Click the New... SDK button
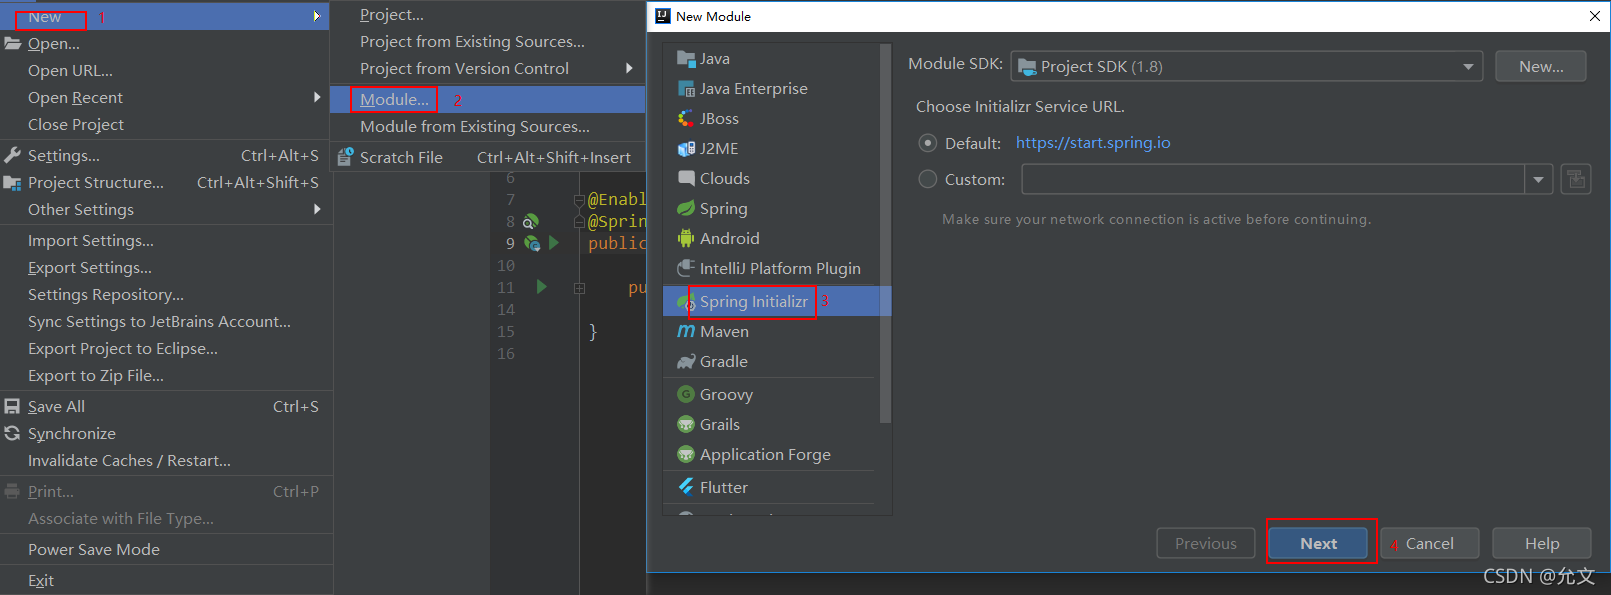This screenshot has width=1611, height=595. click(1541, 67)
